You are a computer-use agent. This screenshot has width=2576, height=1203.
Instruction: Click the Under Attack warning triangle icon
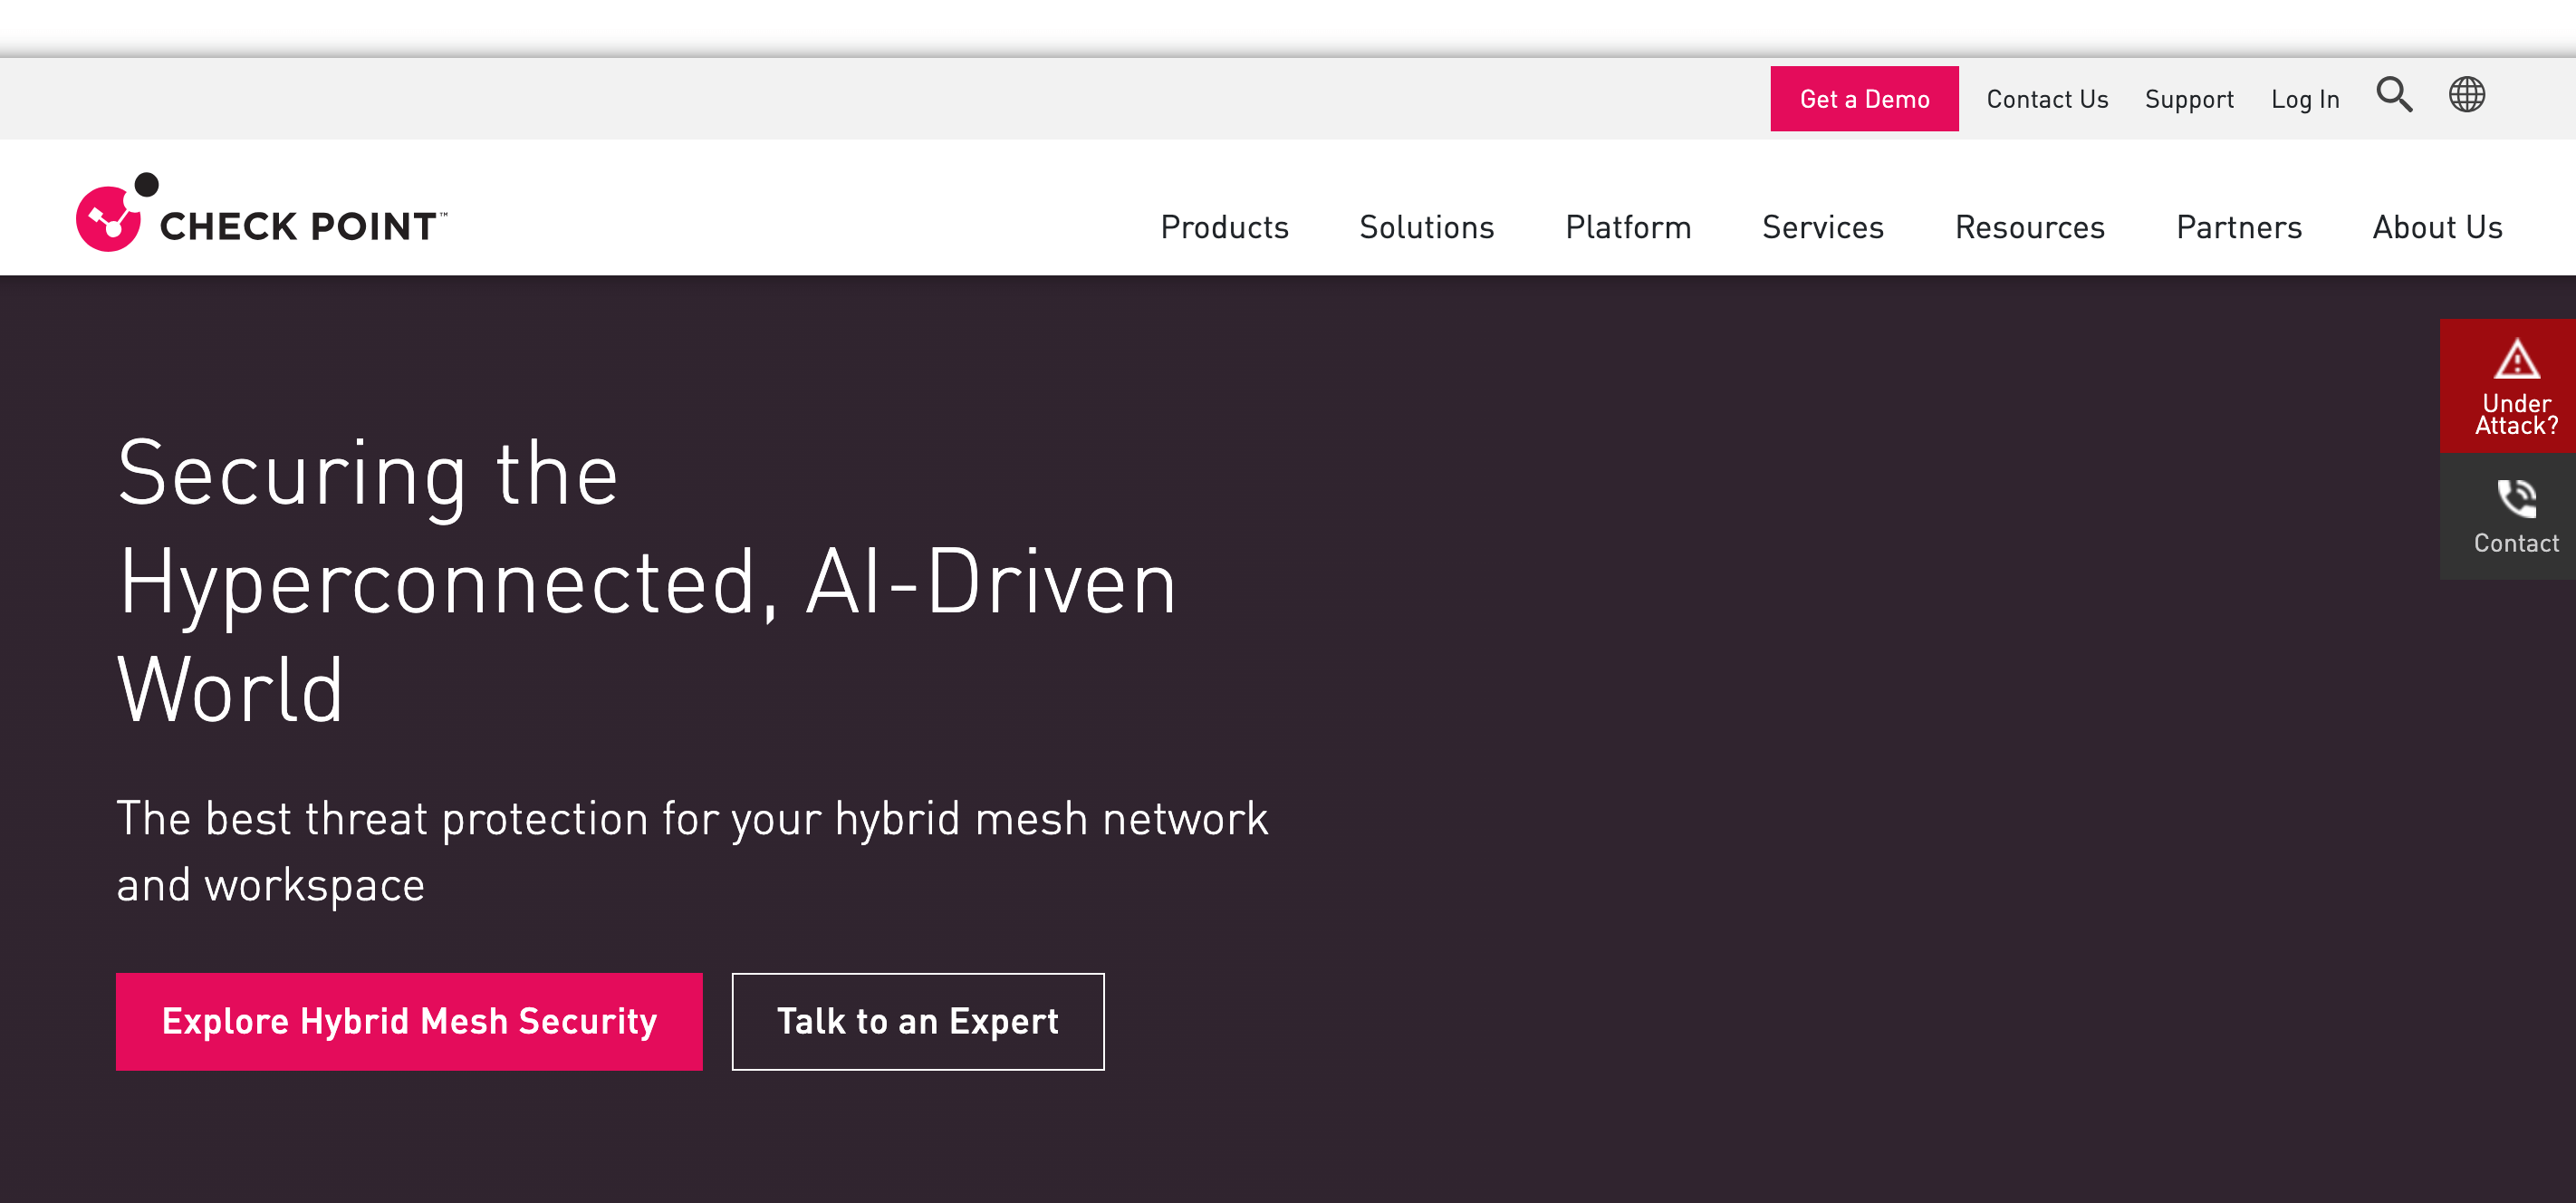[x=2516, y=360]
